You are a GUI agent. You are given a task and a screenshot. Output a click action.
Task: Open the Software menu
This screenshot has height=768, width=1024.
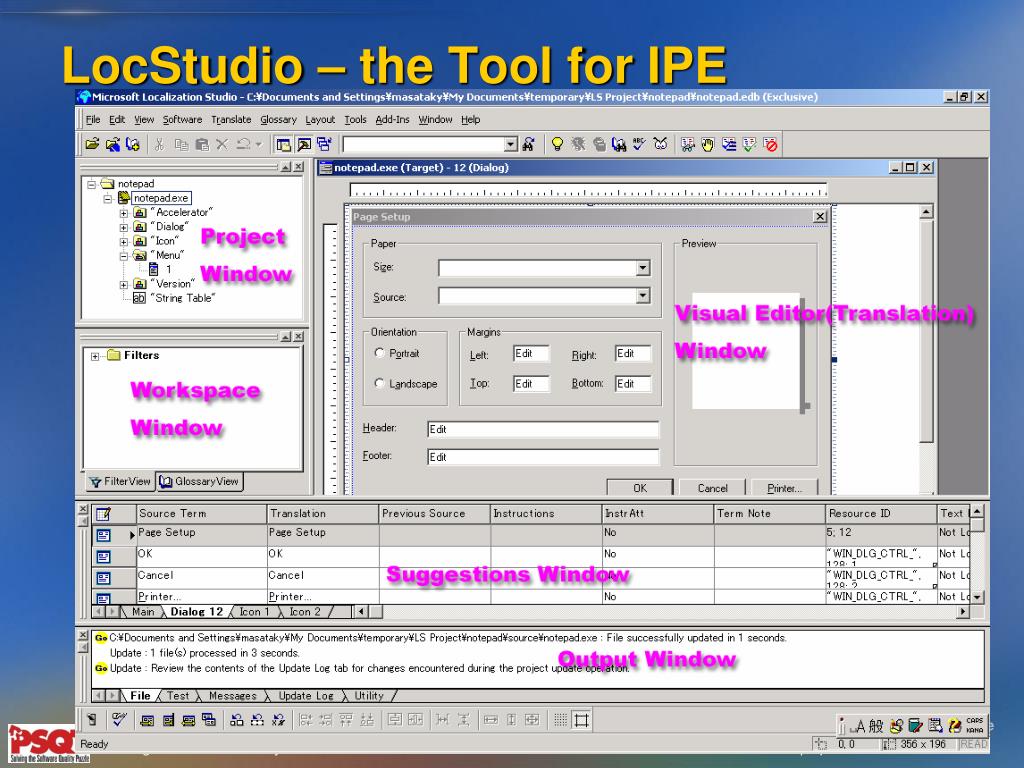[x=182, y=120]
